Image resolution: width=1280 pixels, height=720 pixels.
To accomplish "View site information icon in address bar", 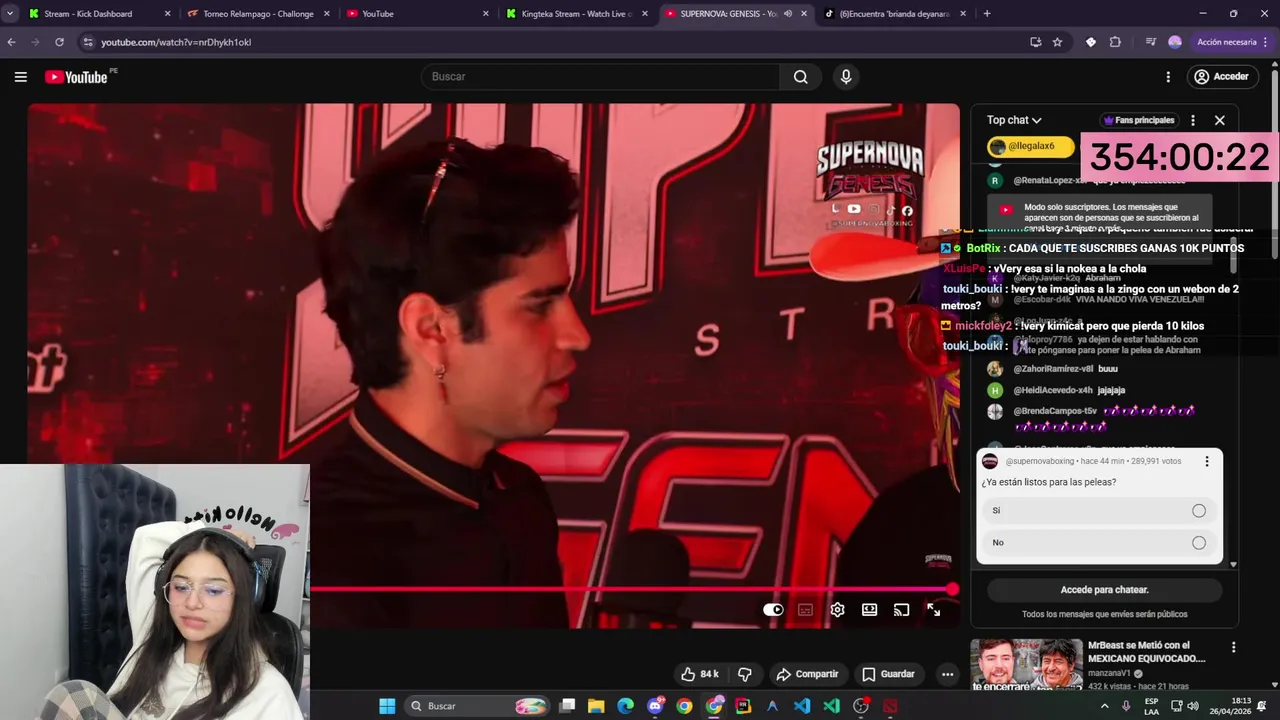I will (x=88, y=42).
